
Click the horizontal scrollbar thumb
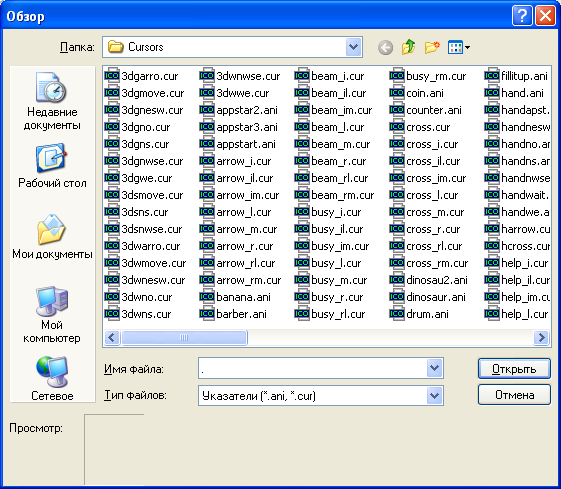(x=184, y=337)
